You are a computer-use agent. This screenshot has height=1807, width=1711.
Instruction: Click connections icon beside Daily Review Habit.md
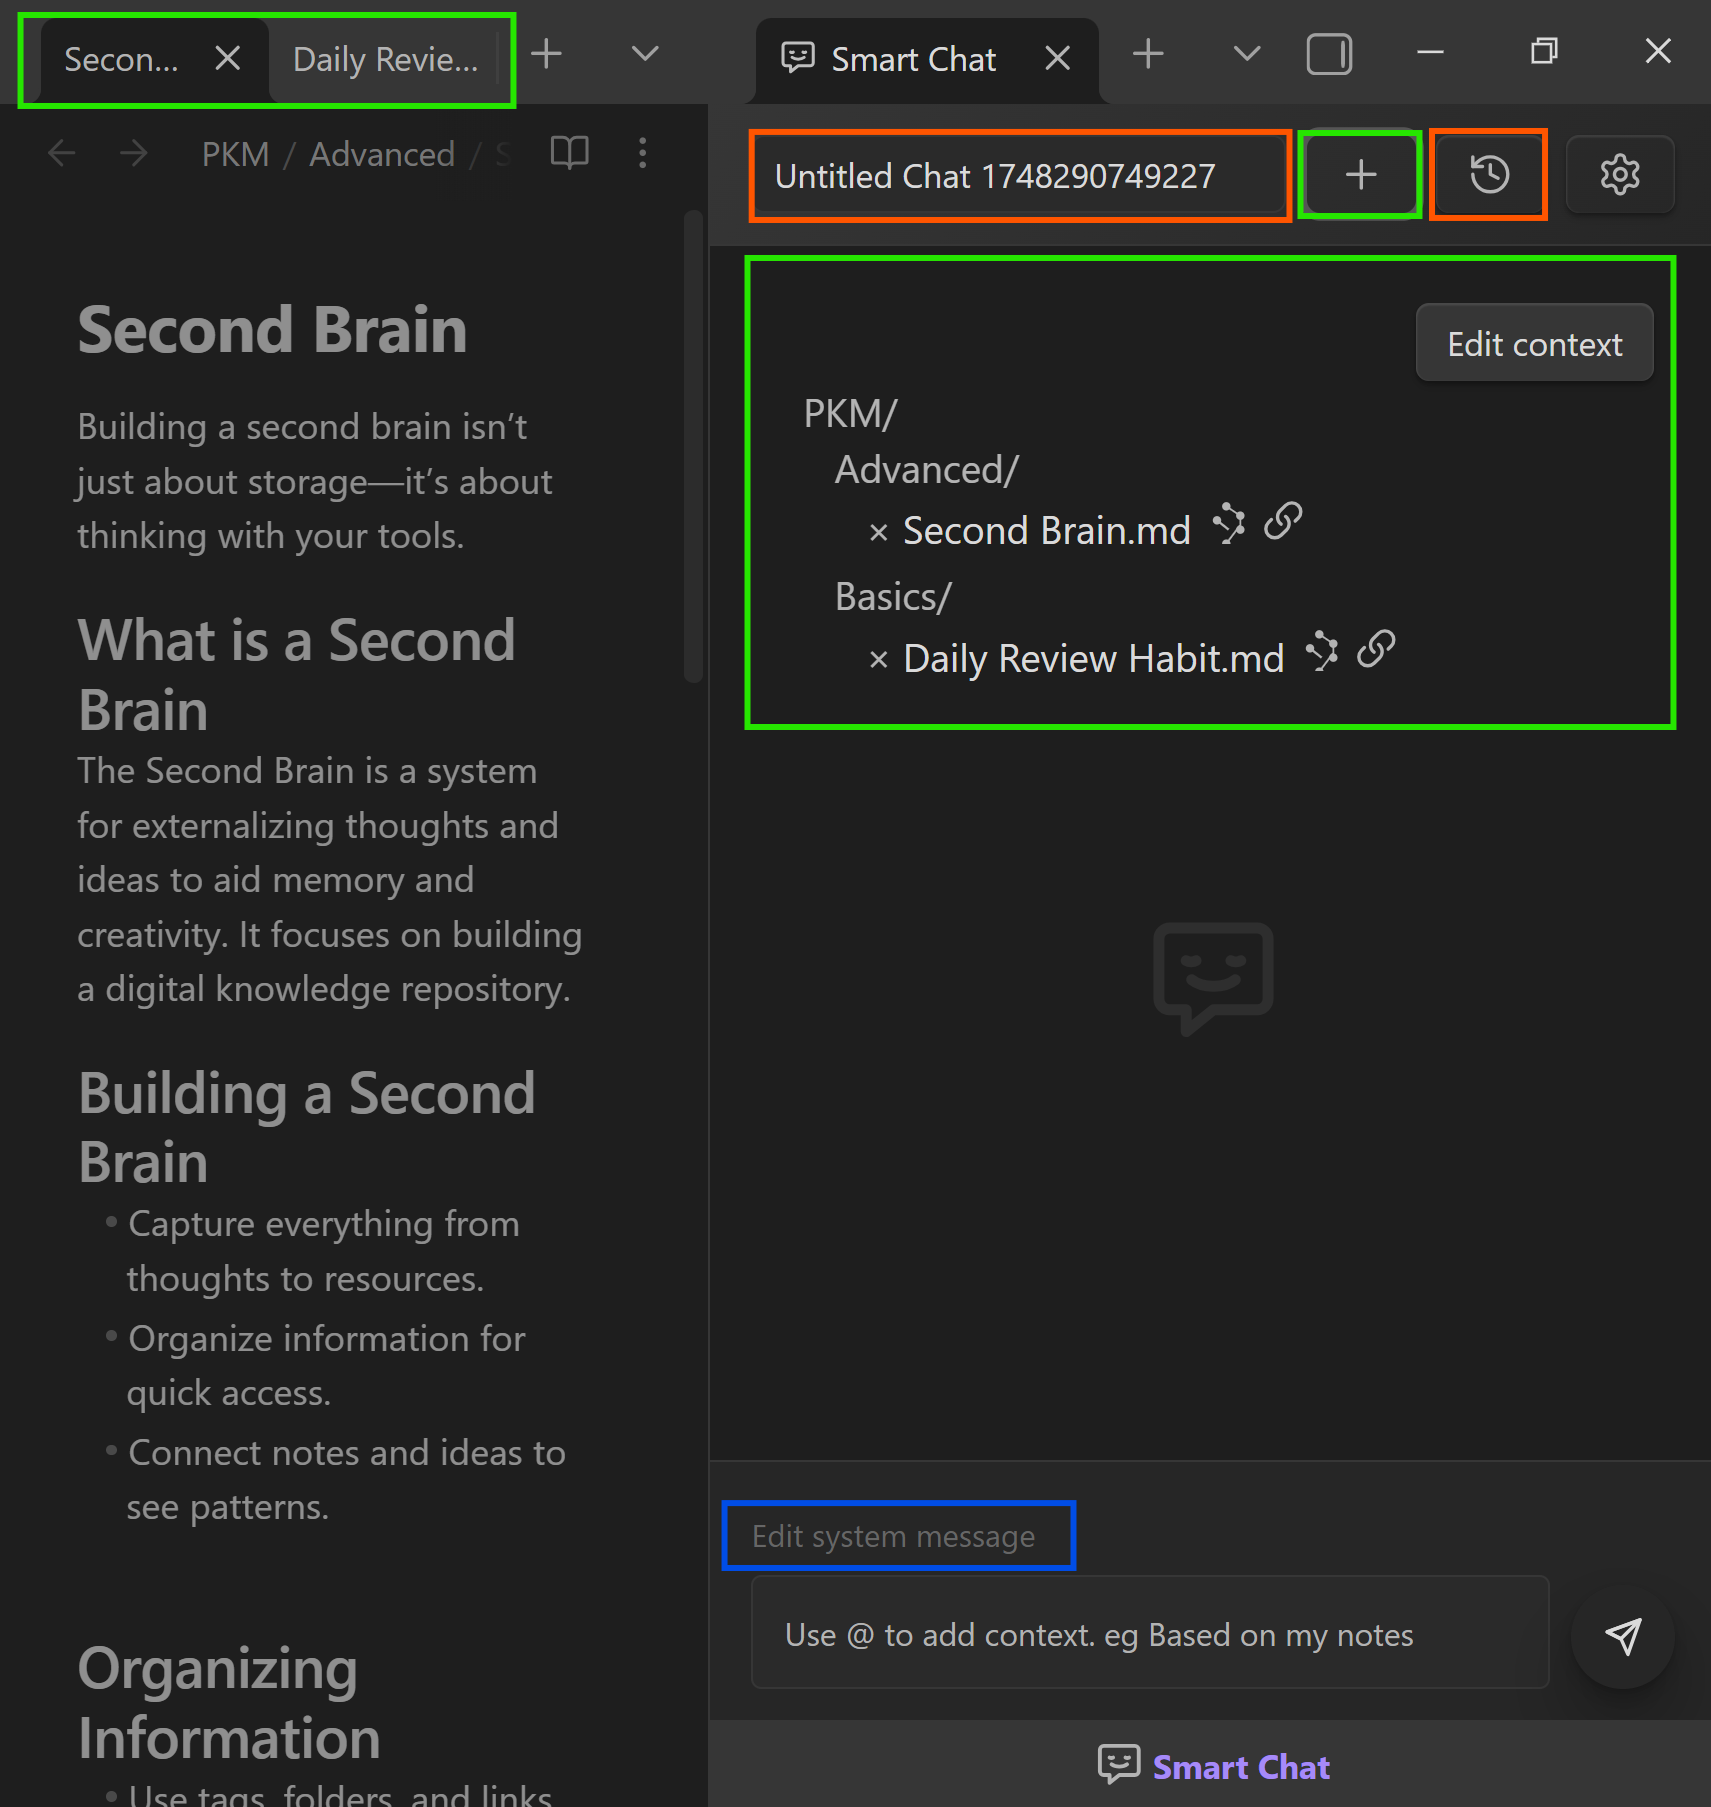pyautogui.click(x=1322, y=652)
